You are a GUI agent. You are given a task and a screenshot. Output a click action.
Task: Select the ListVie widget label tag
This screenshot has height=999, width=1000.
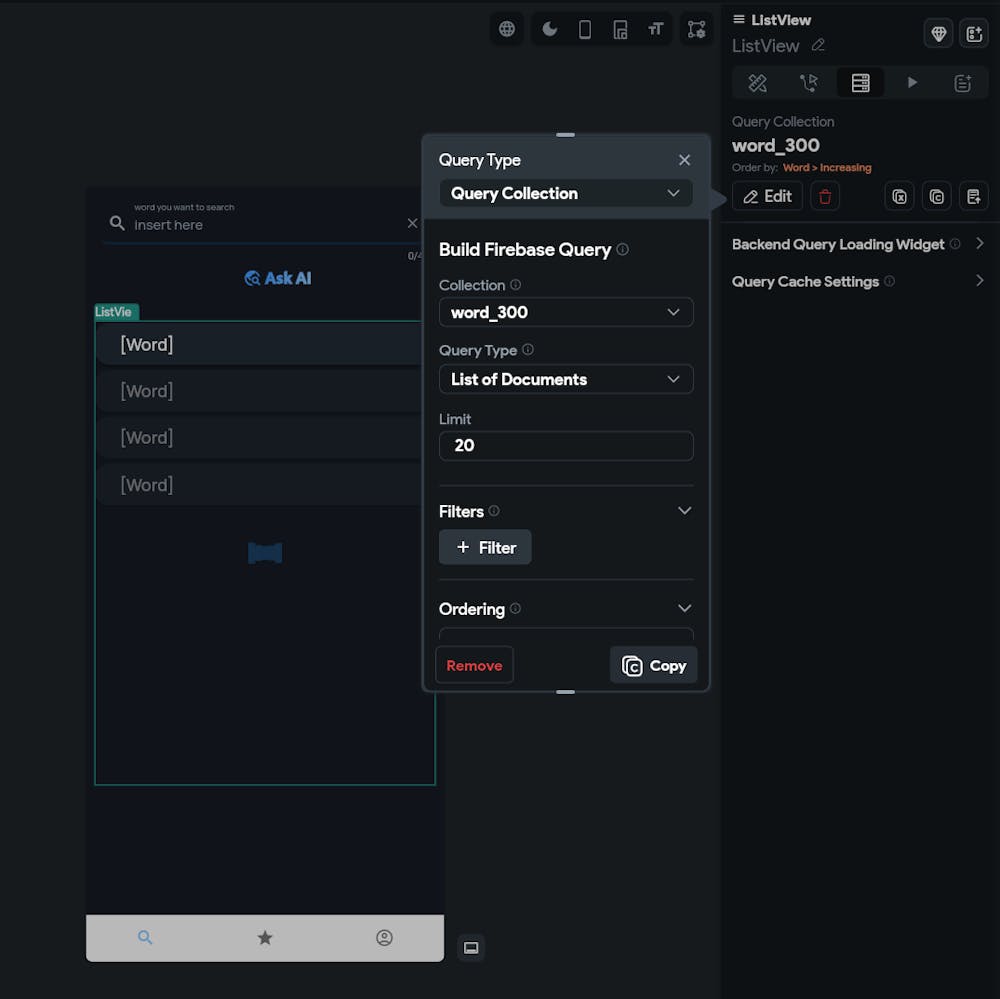(x=115, y=312)
